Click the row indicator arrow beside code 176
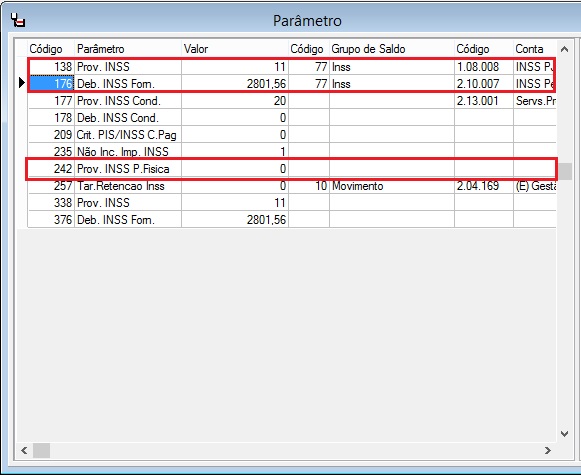The height and width of the screenshot is (475, 581). pyautogui.click(x=22, y=83)
